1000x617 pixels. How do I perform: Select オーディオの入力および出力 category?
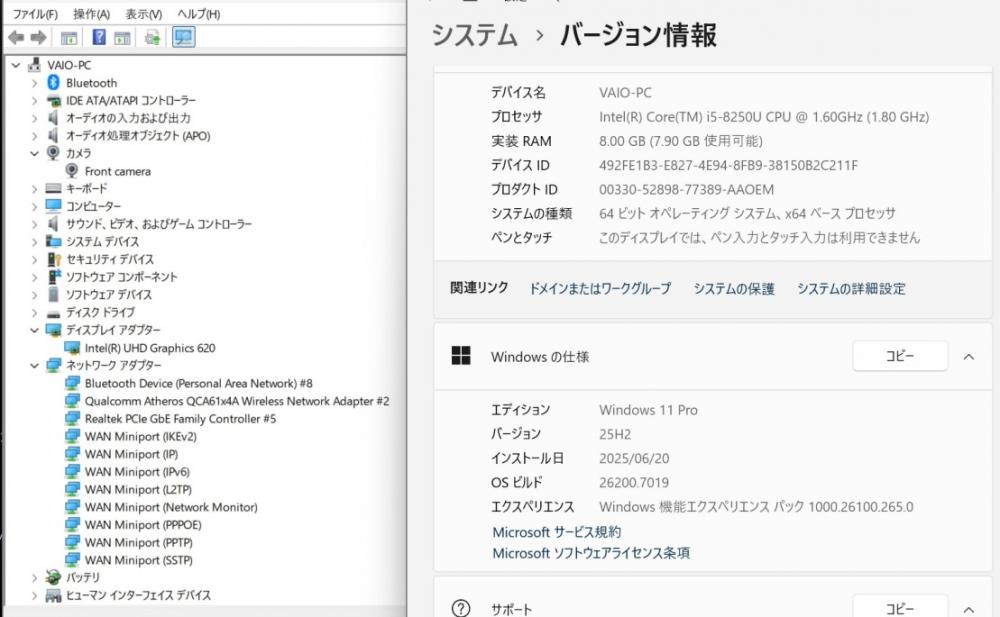[128, 118]
